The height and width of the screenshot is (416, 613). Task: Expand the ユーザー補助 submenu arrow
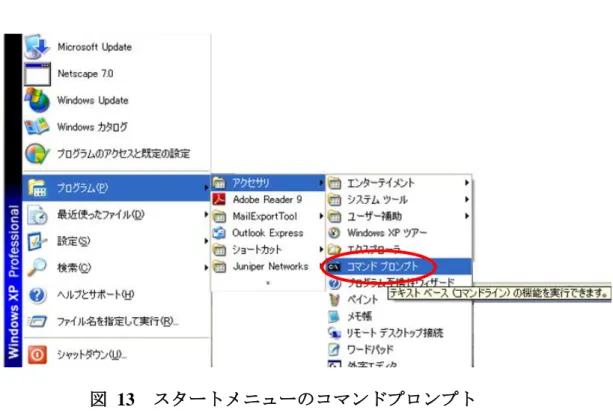[x=466, y=216]
